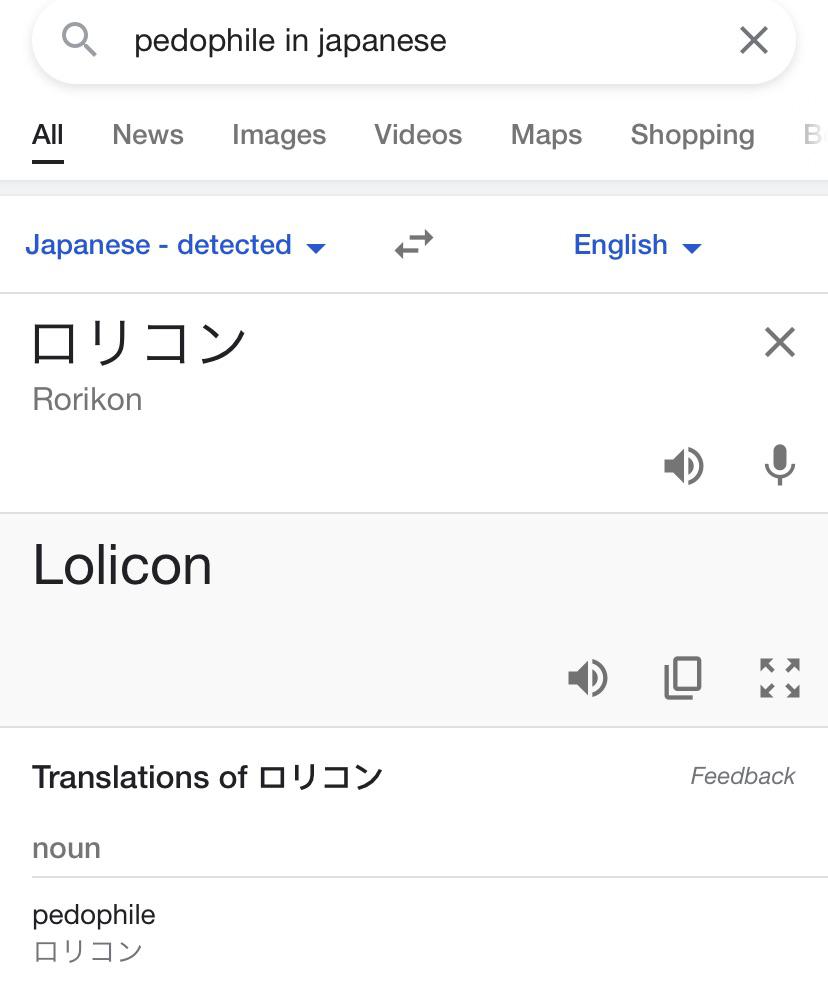828x989 pixels.
Task: Clear the search query text
Action: click(x=754, y=40)
